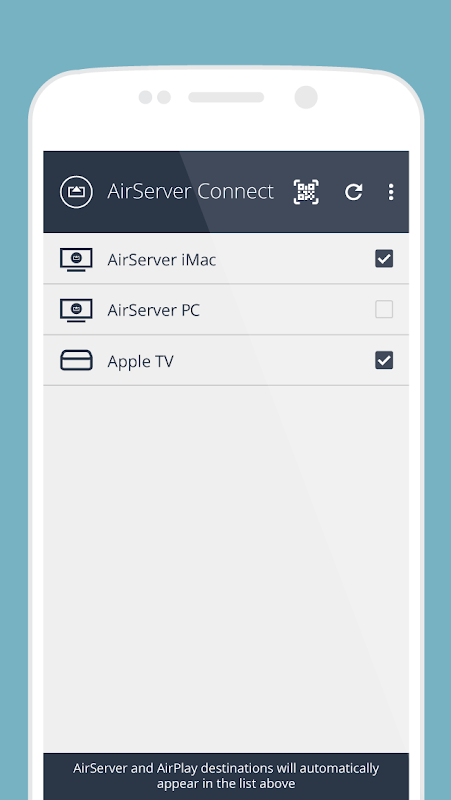Tap the AirServer logo in the header

(x=76, y=192)
